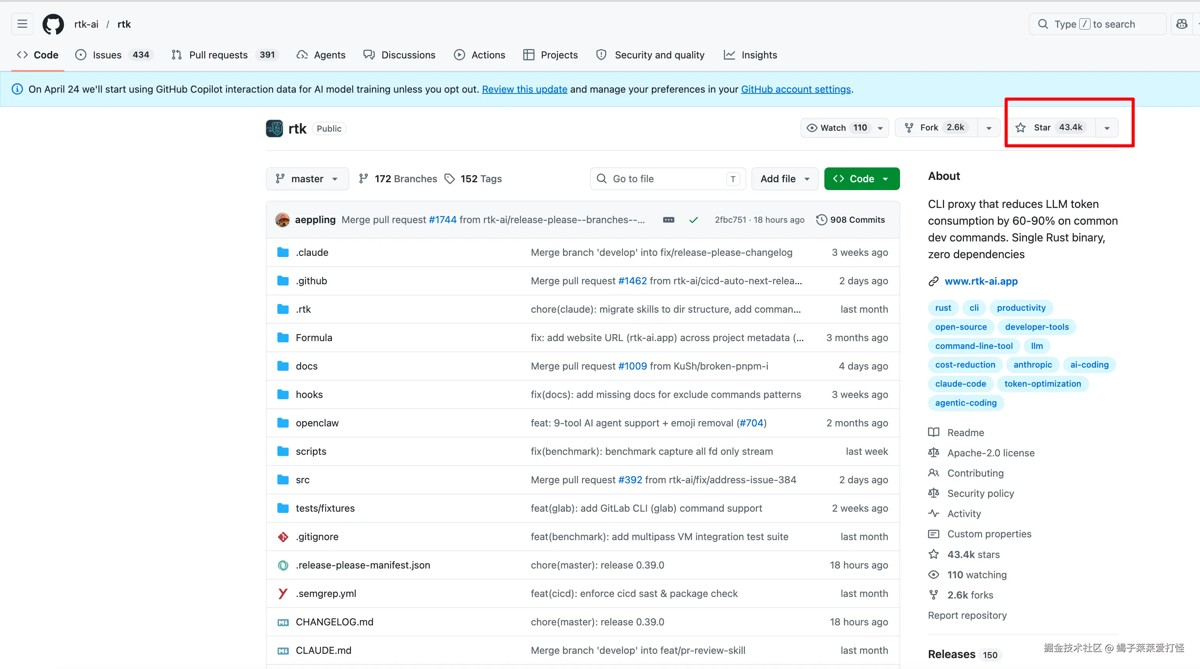Star the rtk repository

pos(1050,128)
